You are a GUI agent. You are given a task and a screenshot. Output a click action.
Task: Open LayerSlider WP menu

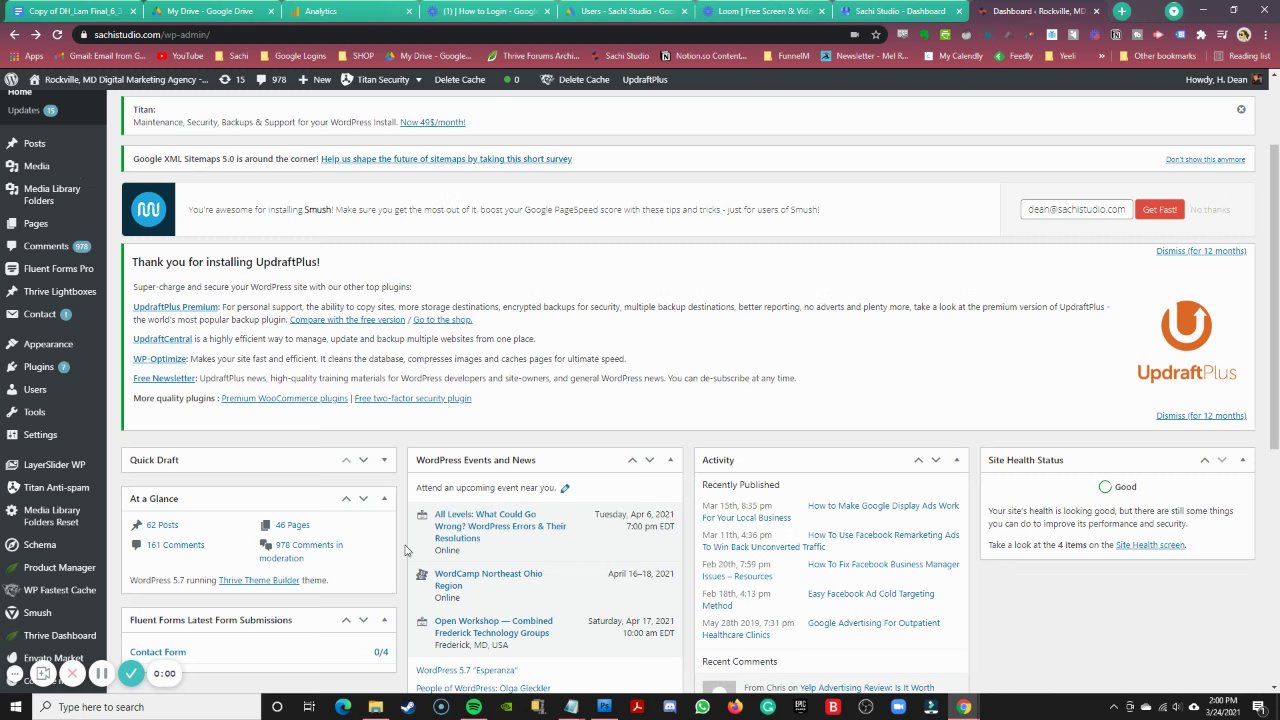(54, 465)
